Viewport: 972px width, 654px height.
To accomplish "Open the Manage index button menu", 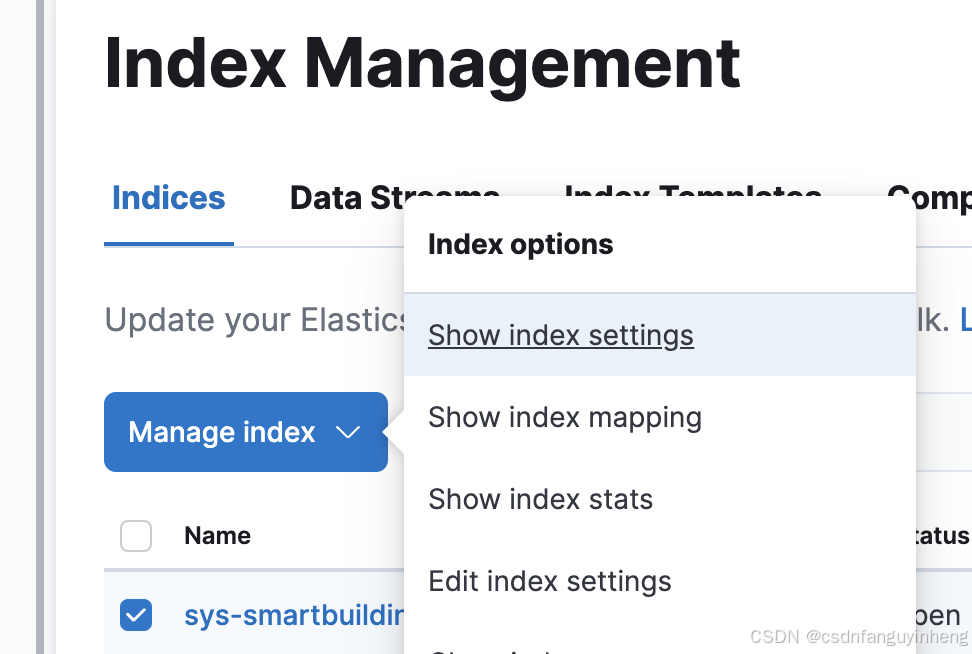I will pos(246,432).
